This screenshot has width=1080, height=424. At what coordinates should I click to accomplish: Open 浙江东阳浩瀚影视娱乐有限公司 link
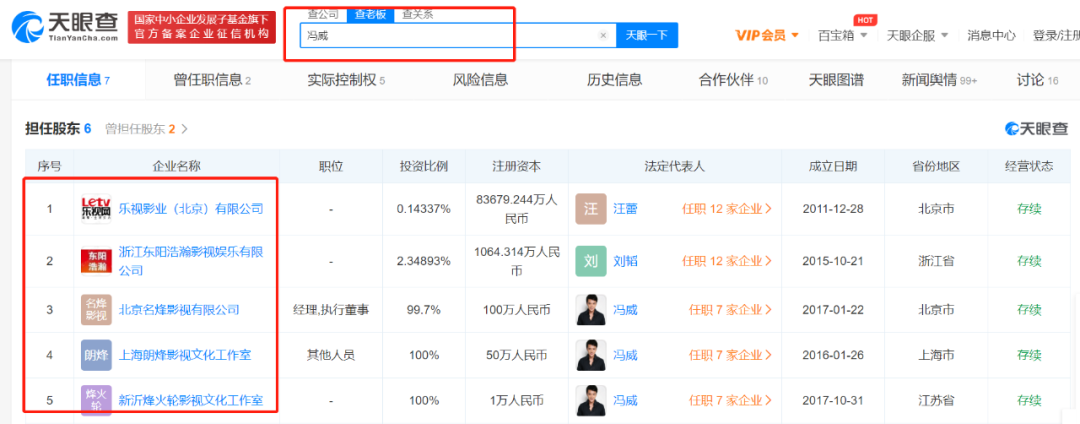191,261
